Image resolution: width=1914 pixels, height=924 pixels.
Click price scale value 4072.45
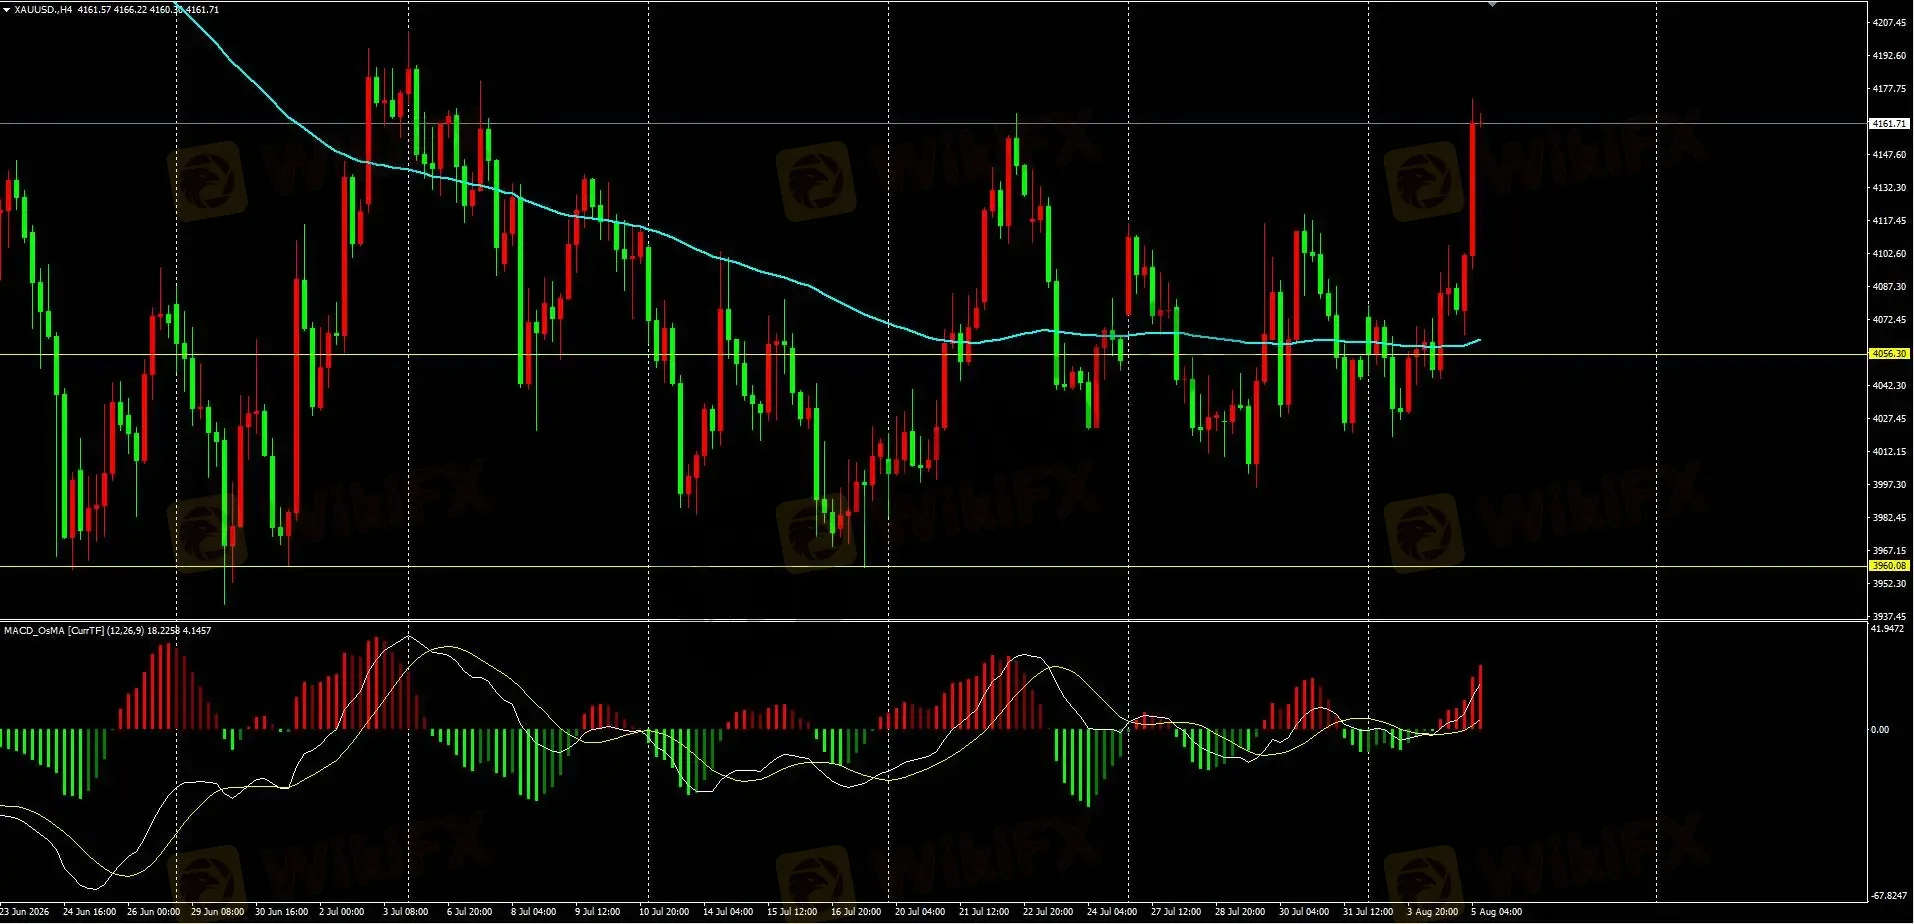pos(1889,320)
